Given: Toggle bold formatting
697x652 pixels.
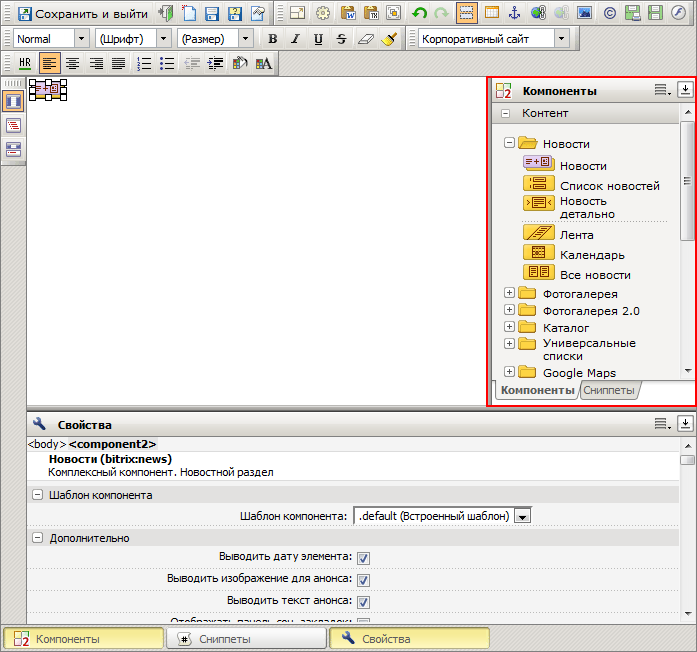Looking at the screenshot, I should (272, 39).
